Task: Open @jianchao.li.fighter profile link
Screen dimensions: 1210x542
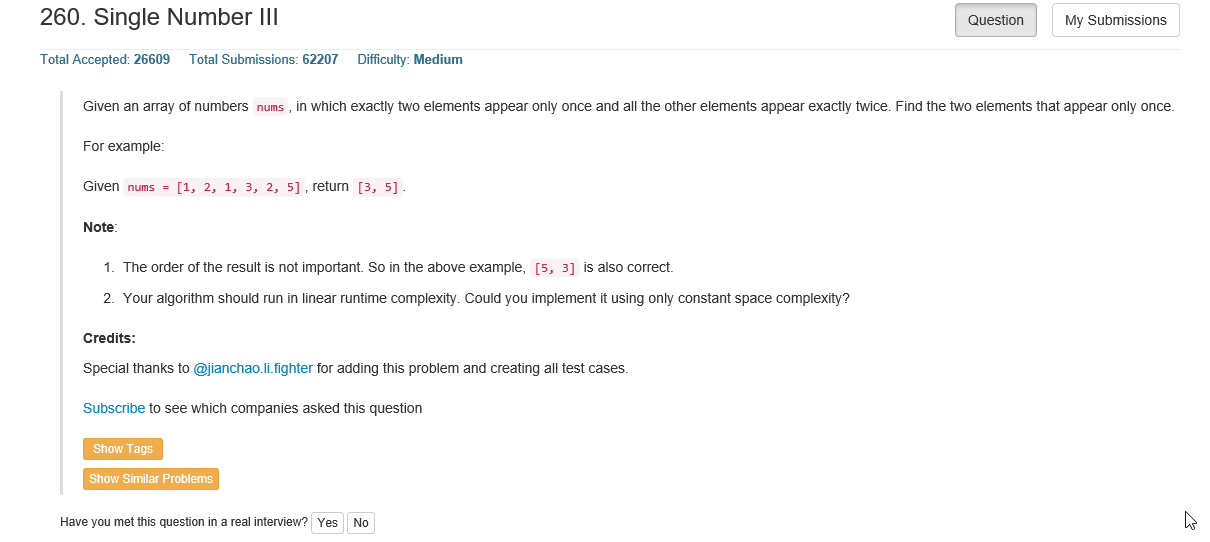Action: coord(253,368)
